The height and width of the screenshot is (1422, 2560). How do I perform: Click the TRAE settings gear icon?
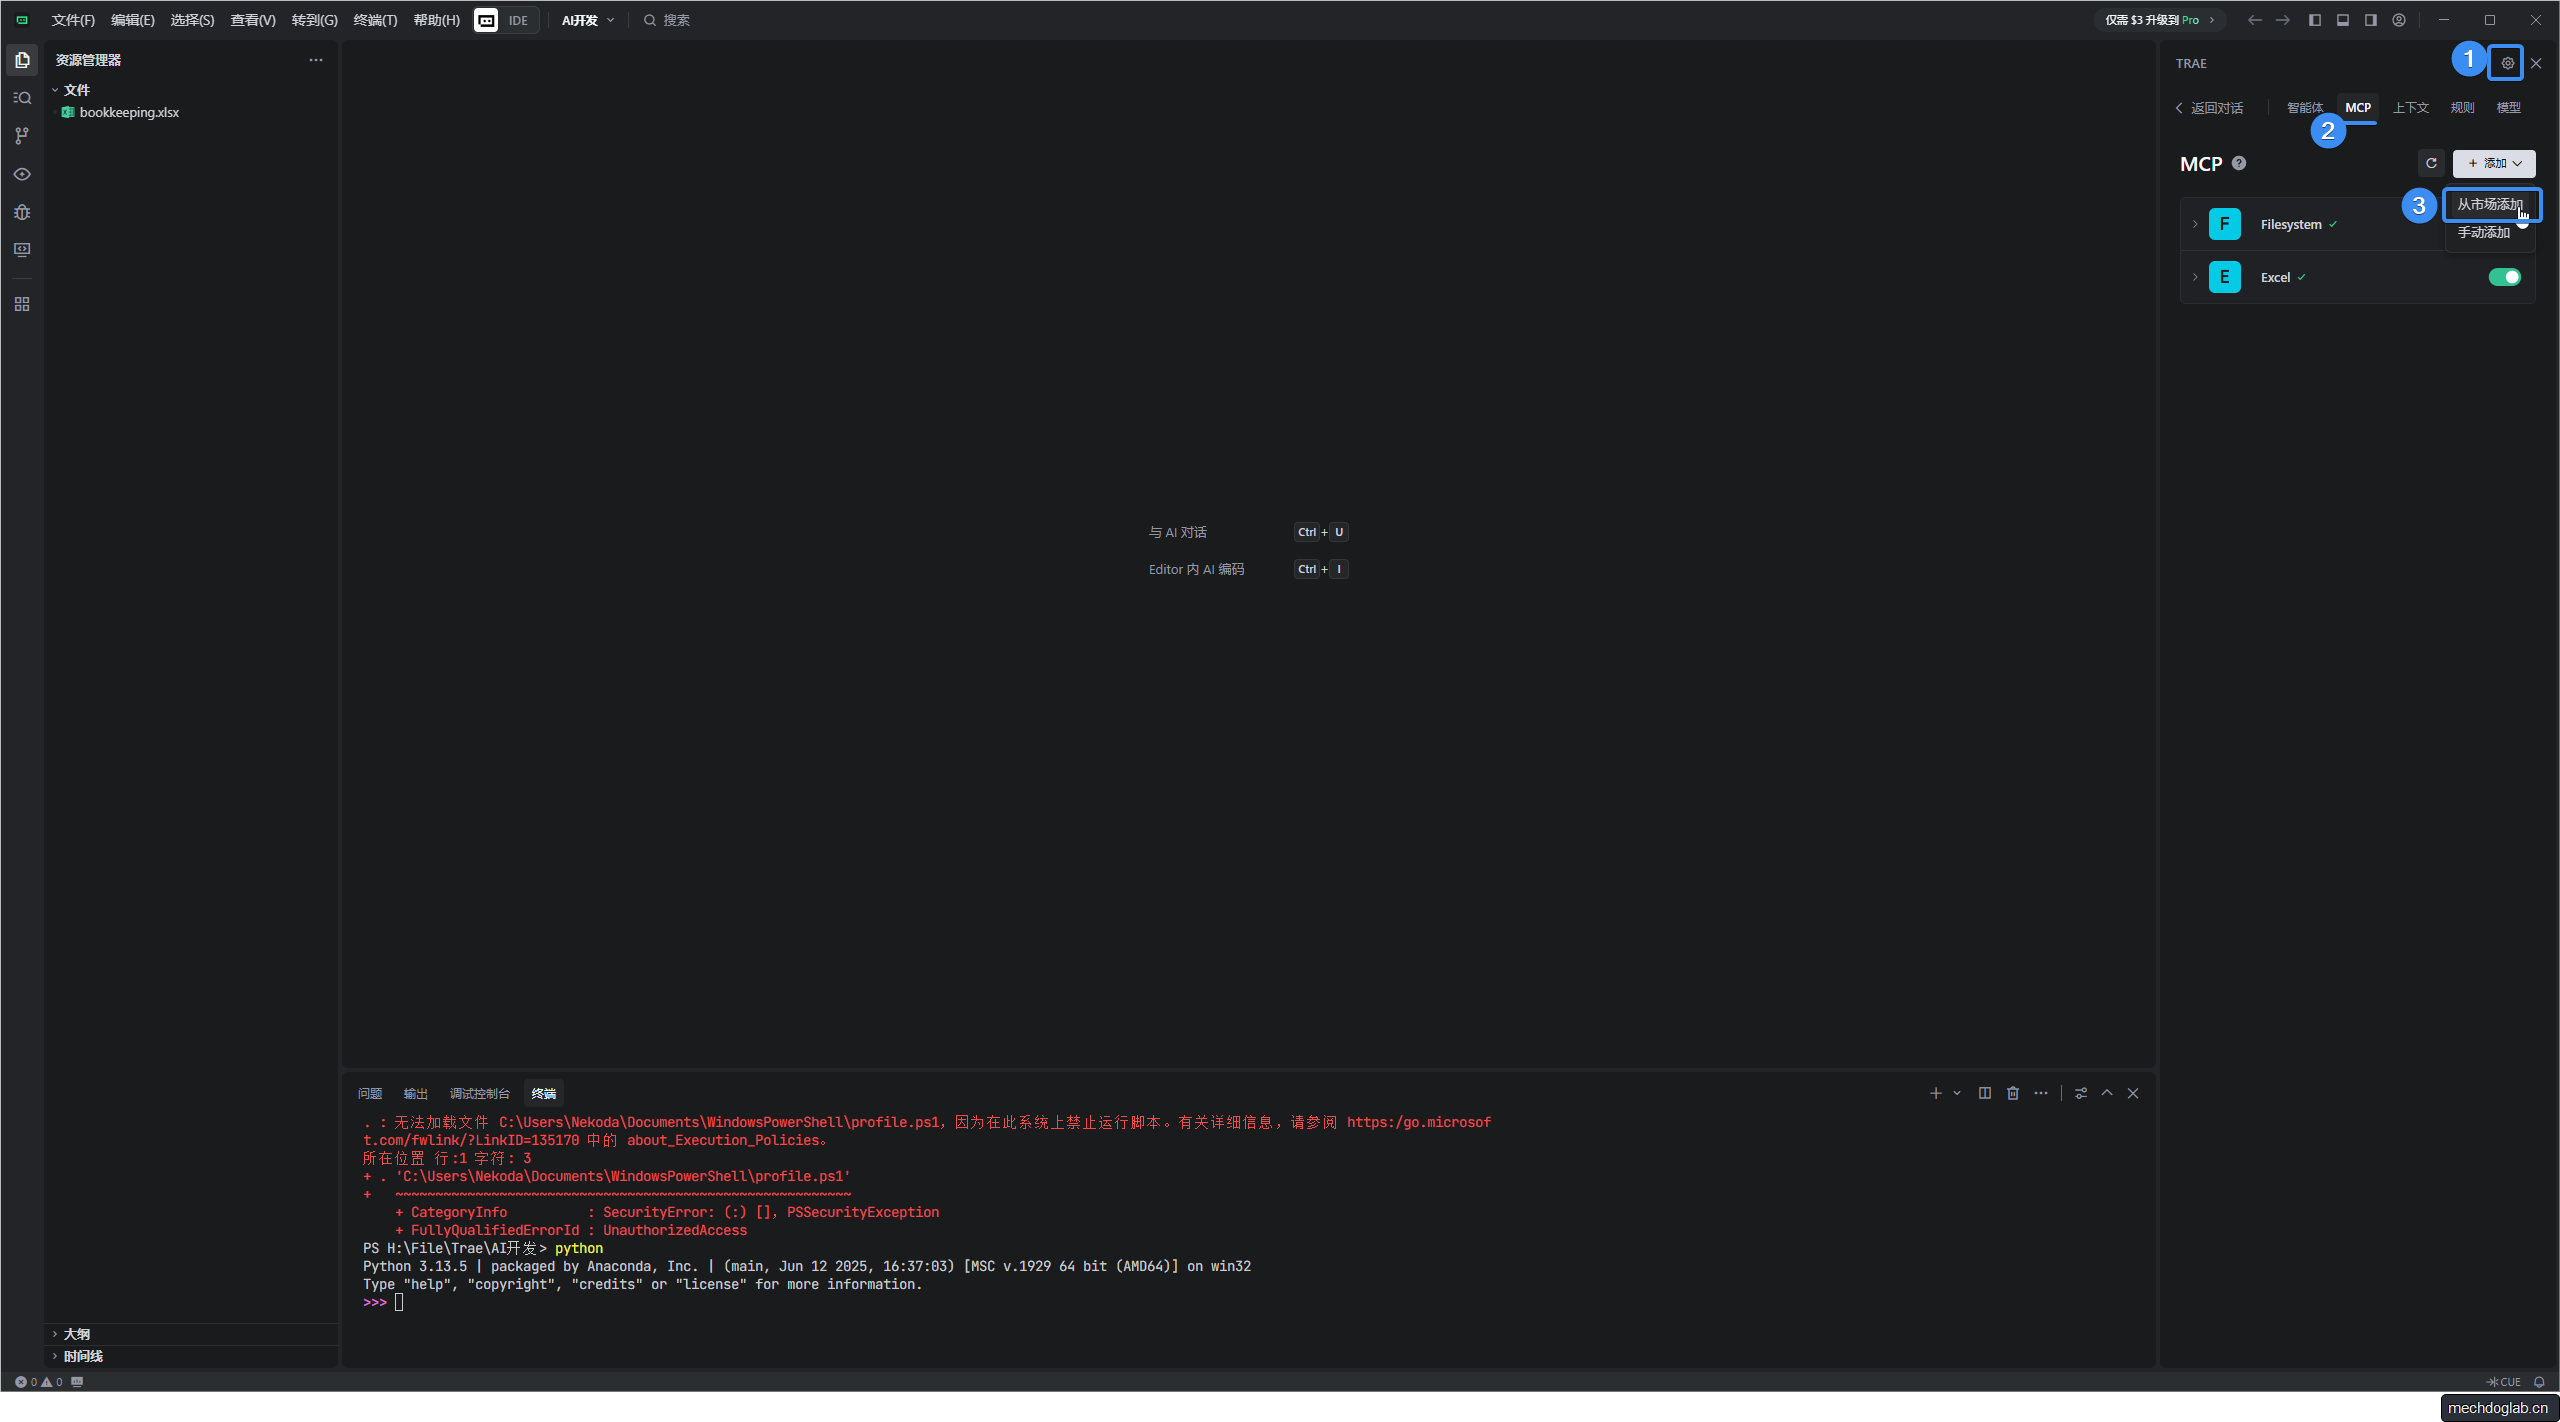[x=2507, y=63]
